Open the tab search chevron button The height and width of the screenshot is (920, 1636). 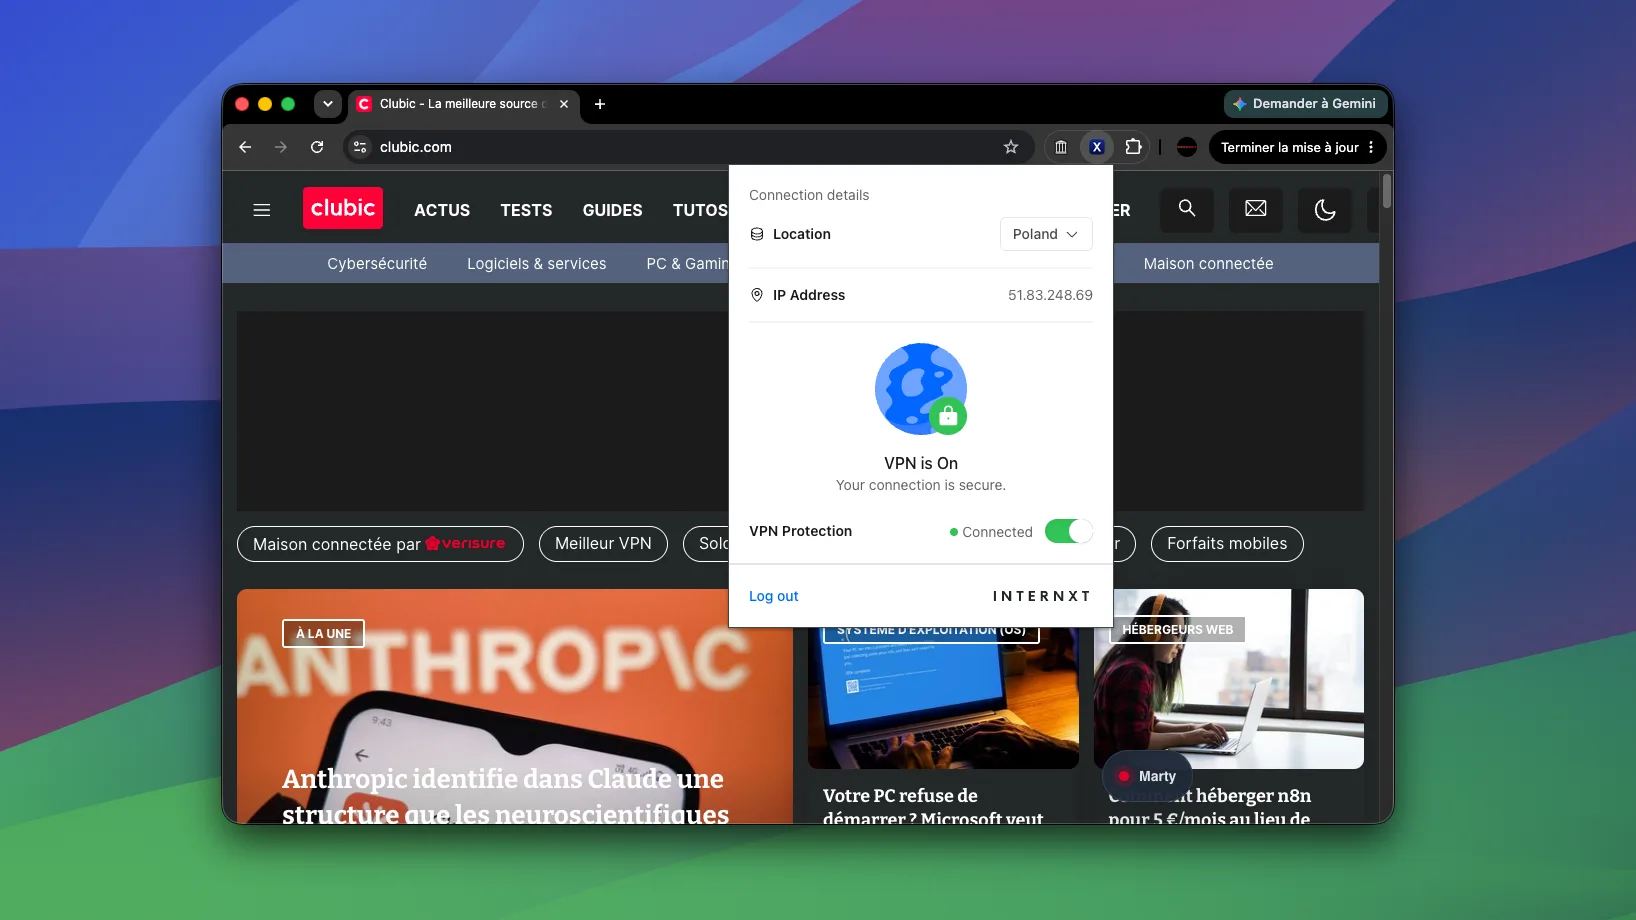[327, 104]
